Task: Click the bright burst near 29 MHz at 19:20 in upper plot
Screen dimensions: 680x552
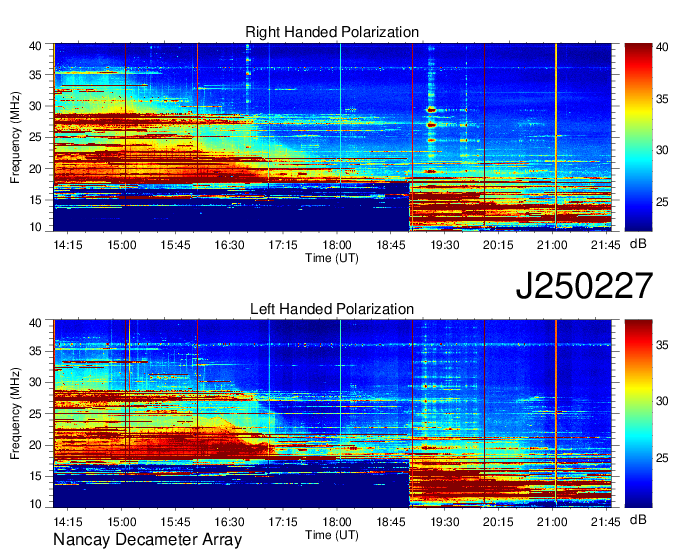Action: coord(431,110)
